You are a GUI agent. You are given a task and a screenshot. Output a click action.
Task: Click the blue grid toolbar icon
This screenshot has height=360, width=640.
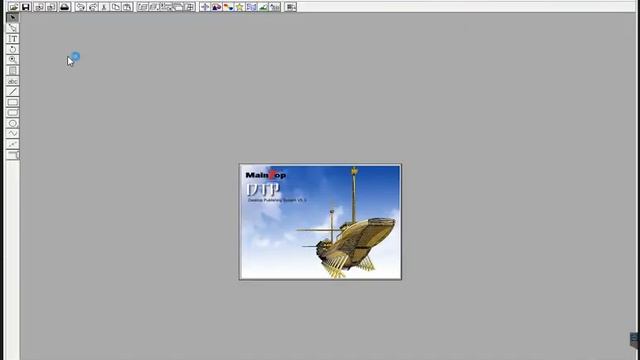[251, 7]
